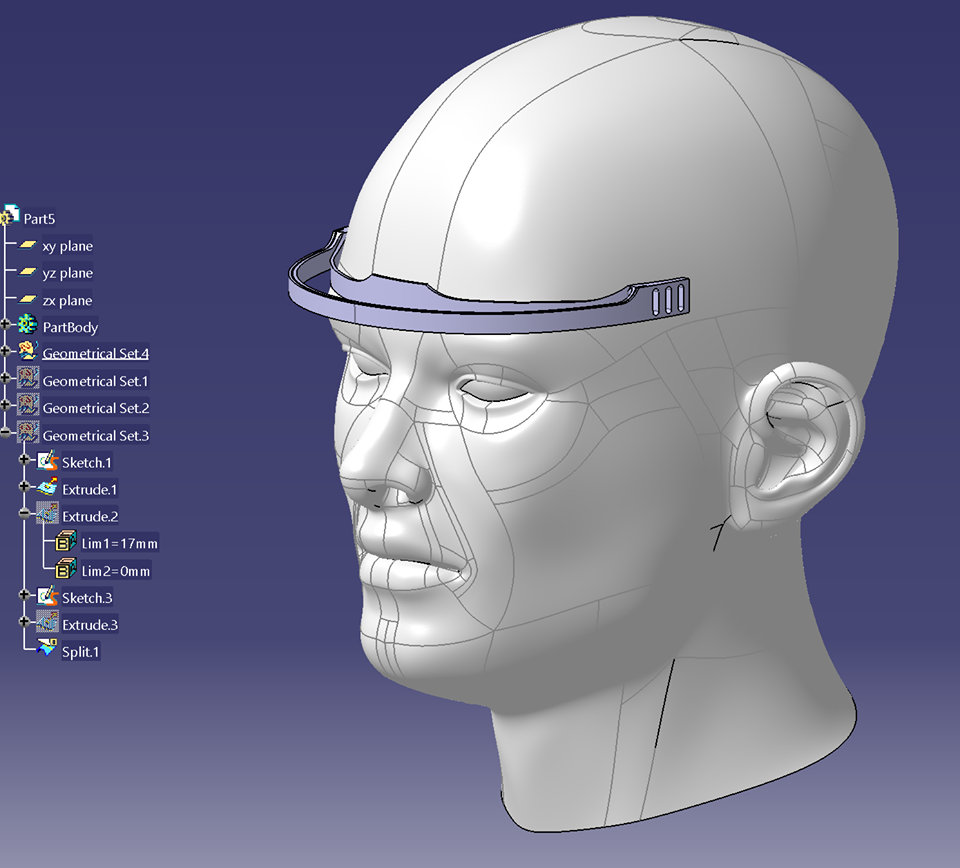
Task: Select the 'Lim1=17mm' parameter text
Action: 120,544
